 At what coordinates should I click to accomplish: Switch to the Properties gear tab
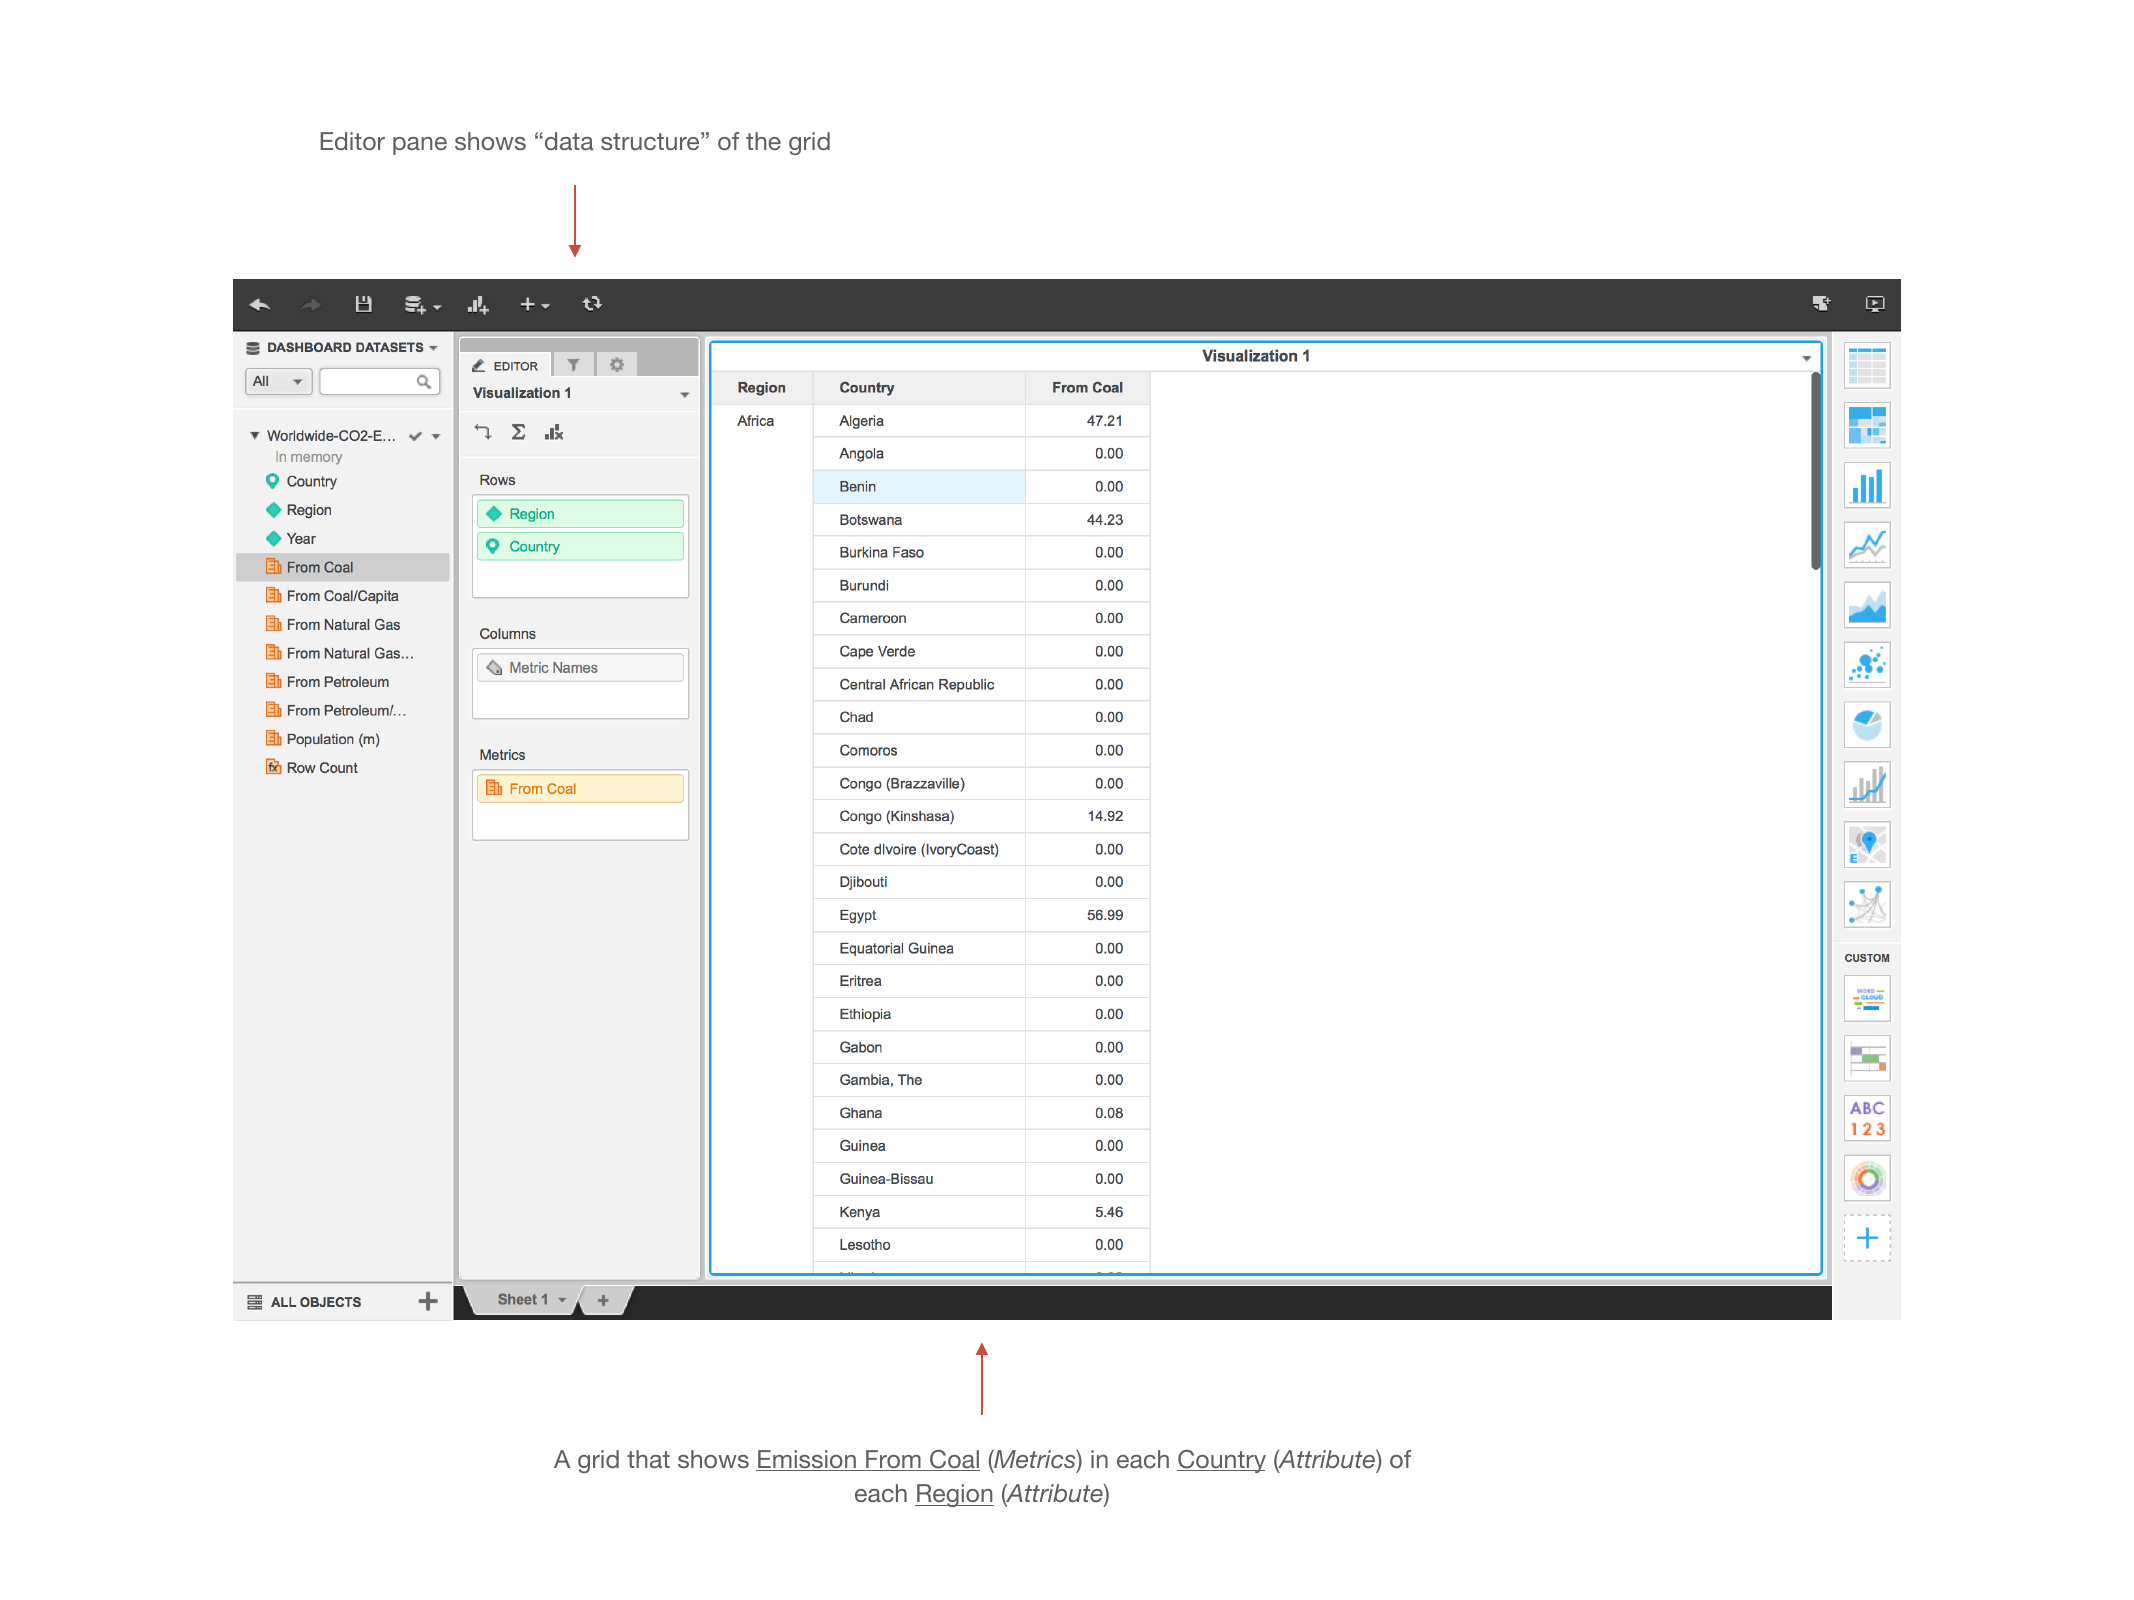click(617, 365)
